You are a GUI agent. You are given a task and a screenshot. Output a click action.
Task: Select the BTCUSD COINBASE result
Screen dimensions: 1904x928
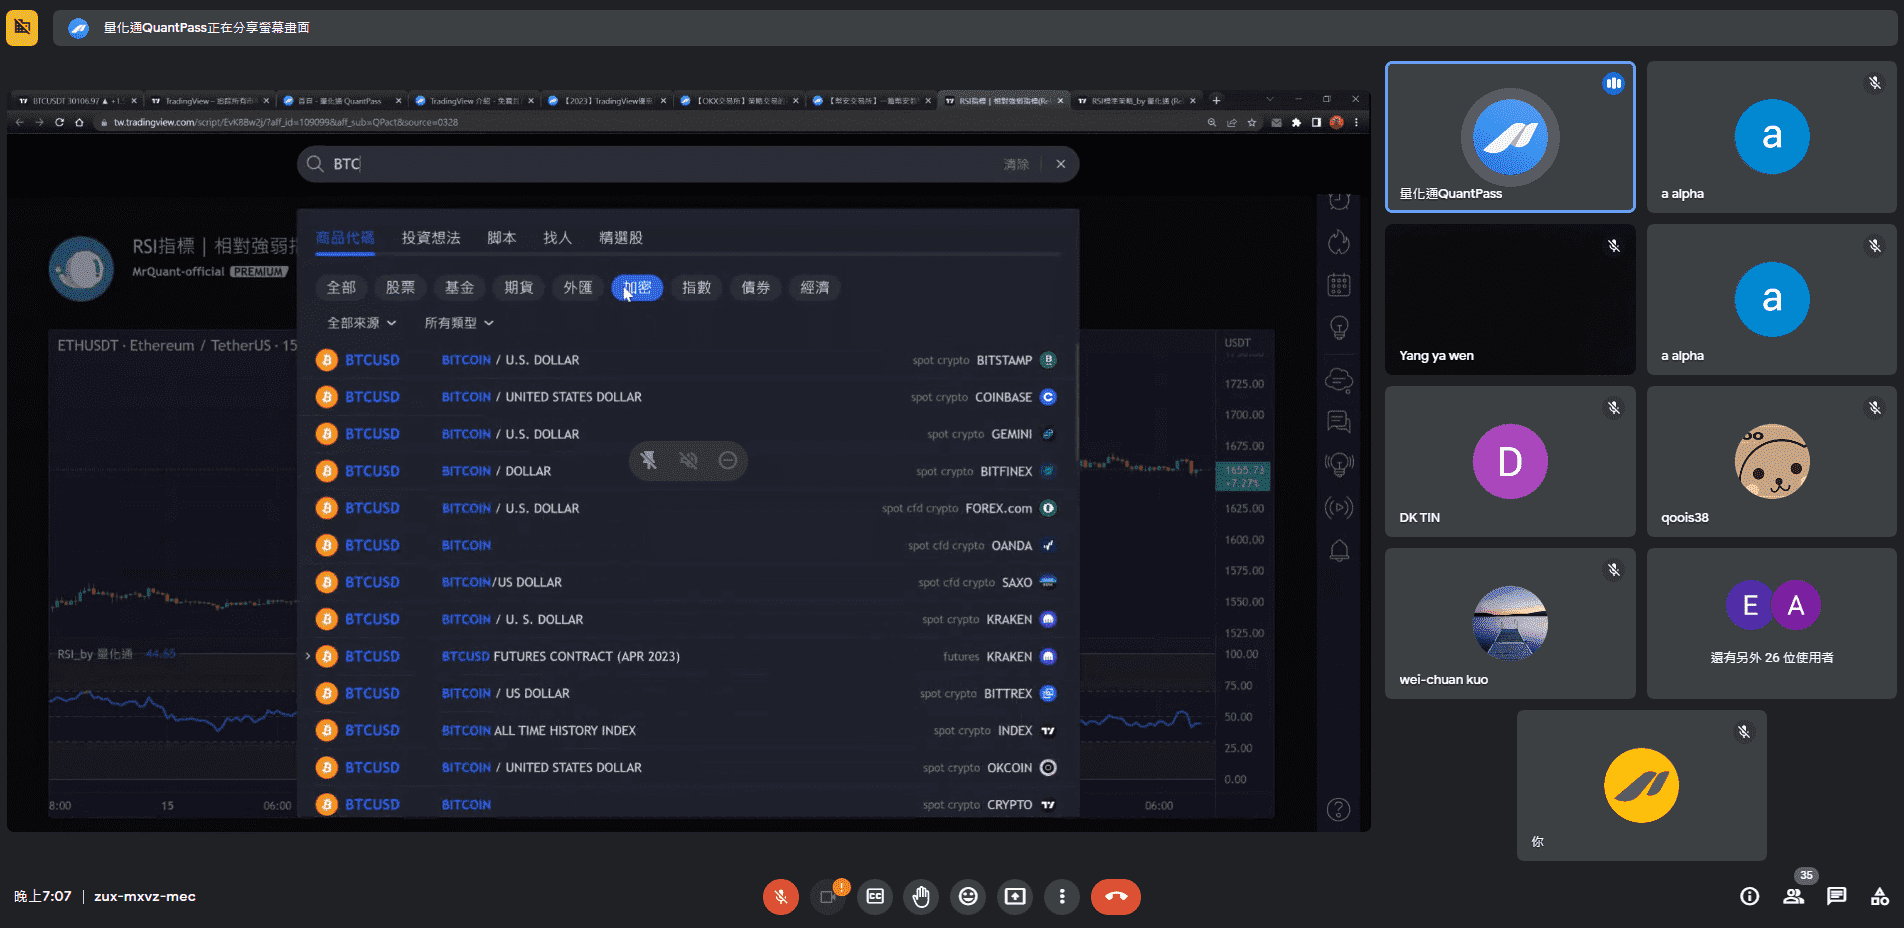point(687,397)
